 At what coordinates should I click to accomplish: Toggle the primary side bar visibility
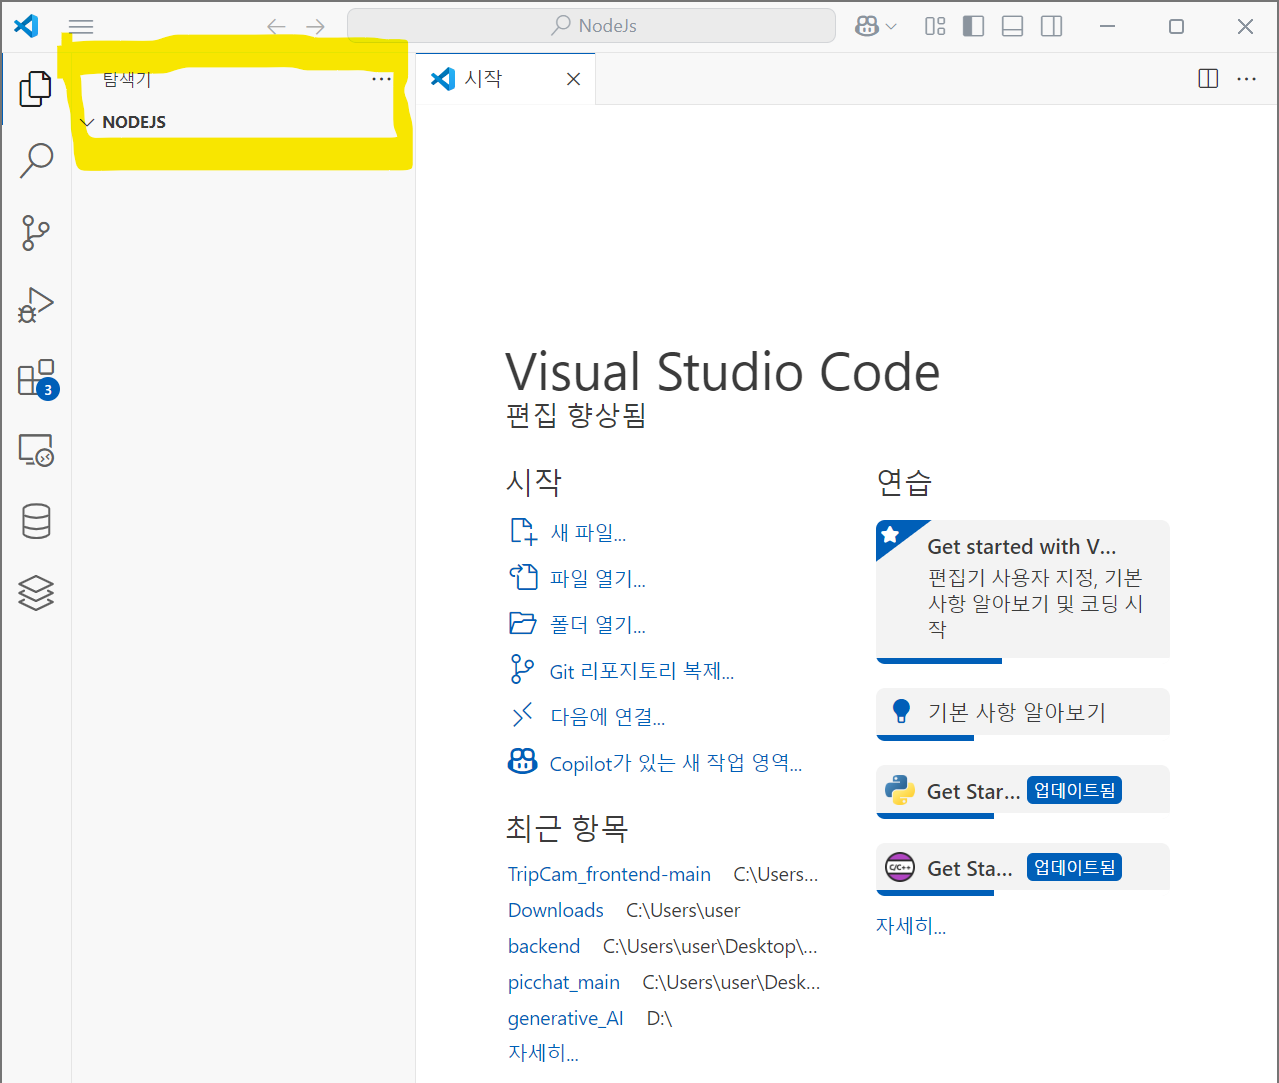click(973, 26)
